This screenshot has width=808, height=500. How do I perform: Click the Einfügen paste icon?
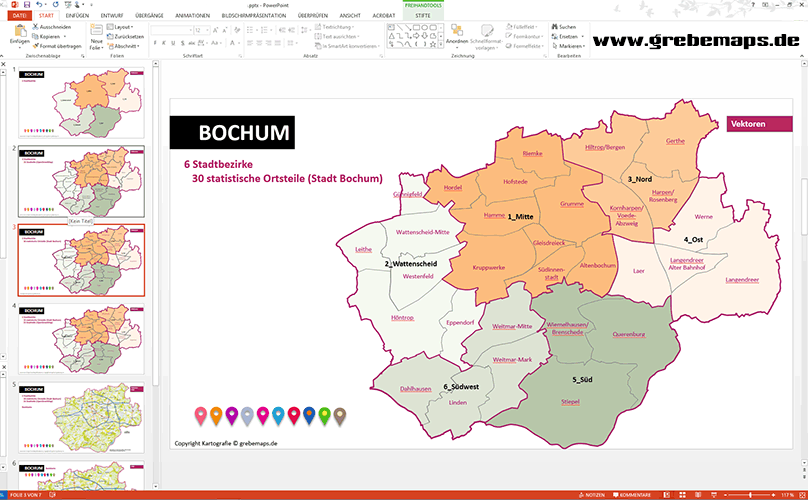pyautogui.click(x=18, y=31)
